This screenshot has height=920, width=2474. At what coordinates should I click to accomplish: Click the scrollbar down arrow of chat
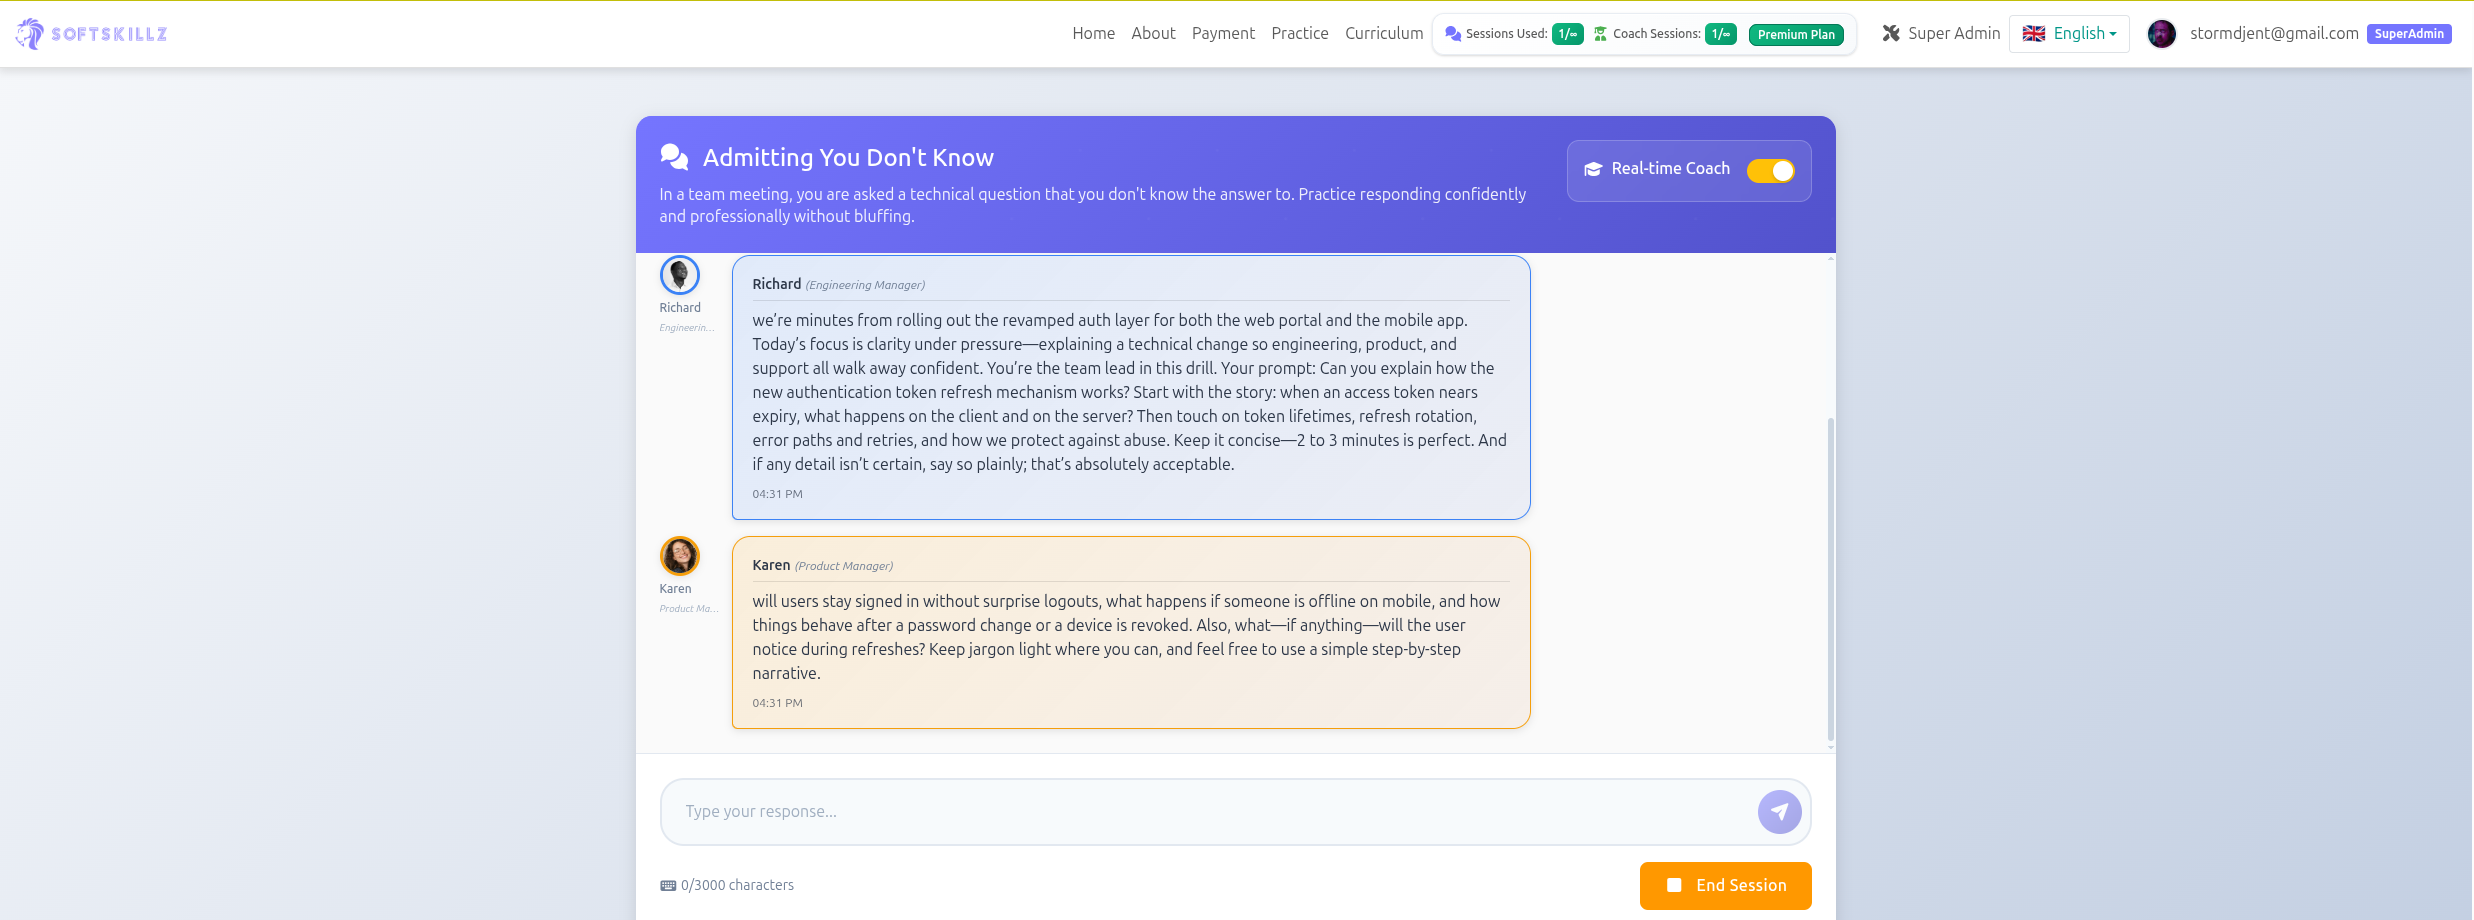[1831, 747]
